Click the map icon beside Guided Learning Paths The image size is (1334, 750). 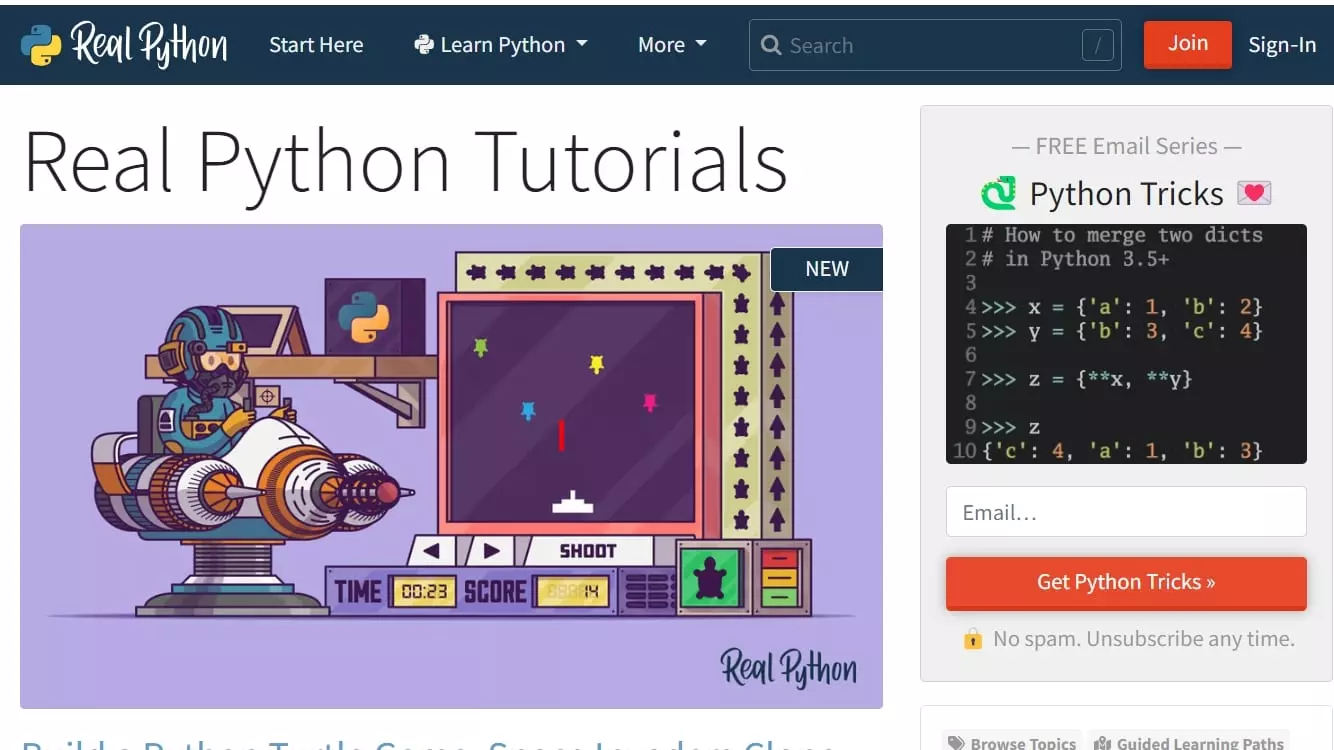(1103, 744)
